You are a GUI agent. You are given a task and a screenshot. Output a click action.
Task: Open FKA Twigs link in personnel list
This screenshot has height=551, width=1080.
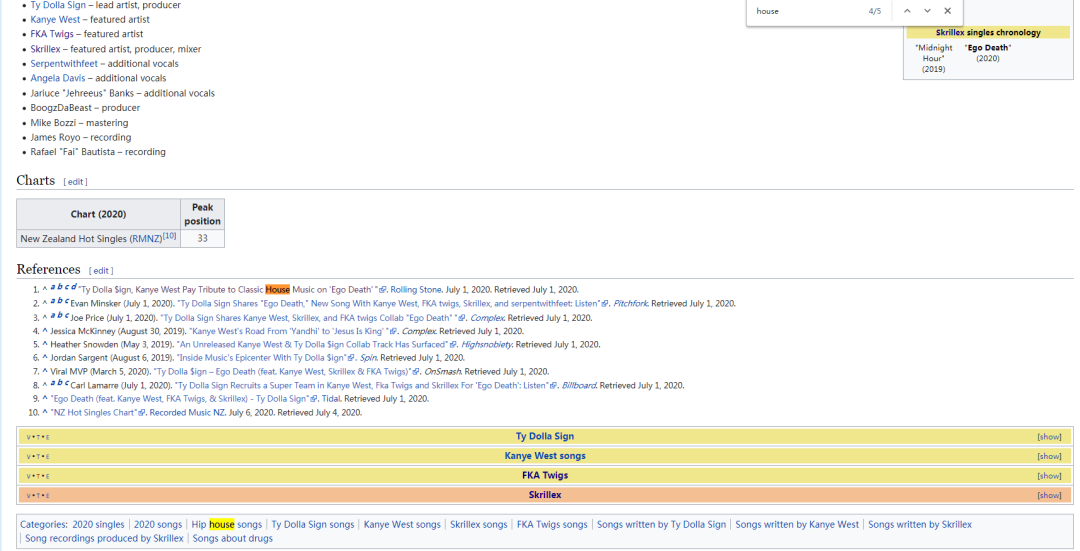coord(52,34)
